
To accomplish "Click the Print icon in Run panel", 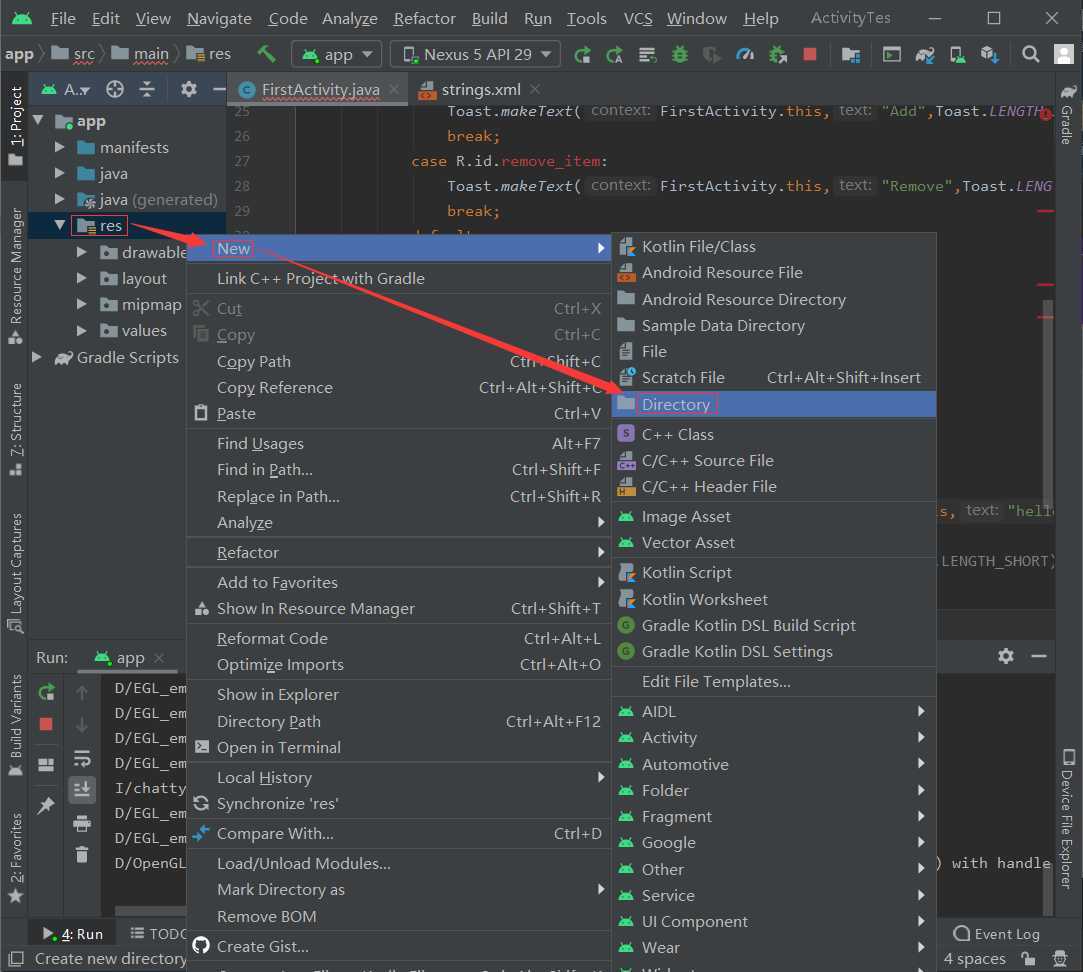I will (x=82, y=823).
